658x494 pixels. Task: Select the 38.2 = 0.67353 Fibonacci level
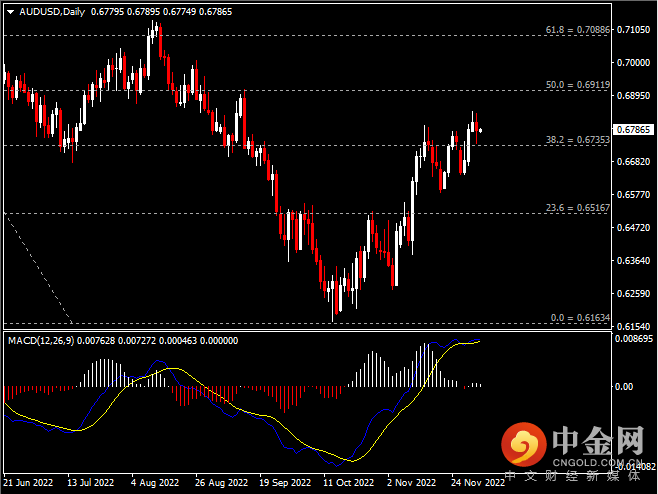pos(577,141)
